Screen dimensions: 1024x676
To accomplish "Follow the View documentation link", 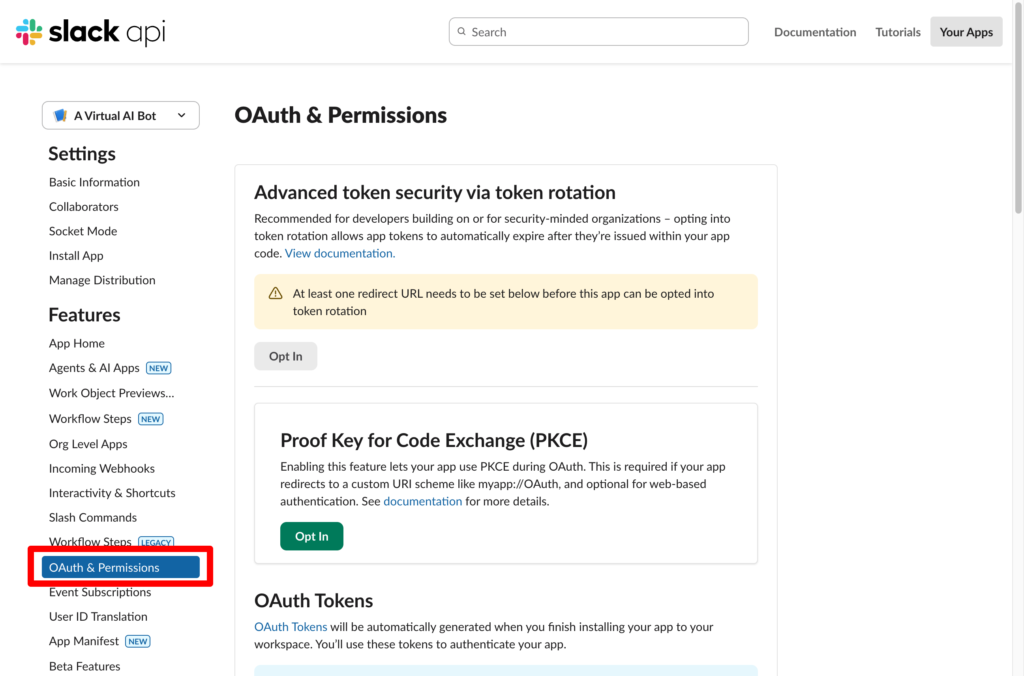I will [x=340, y=254].
